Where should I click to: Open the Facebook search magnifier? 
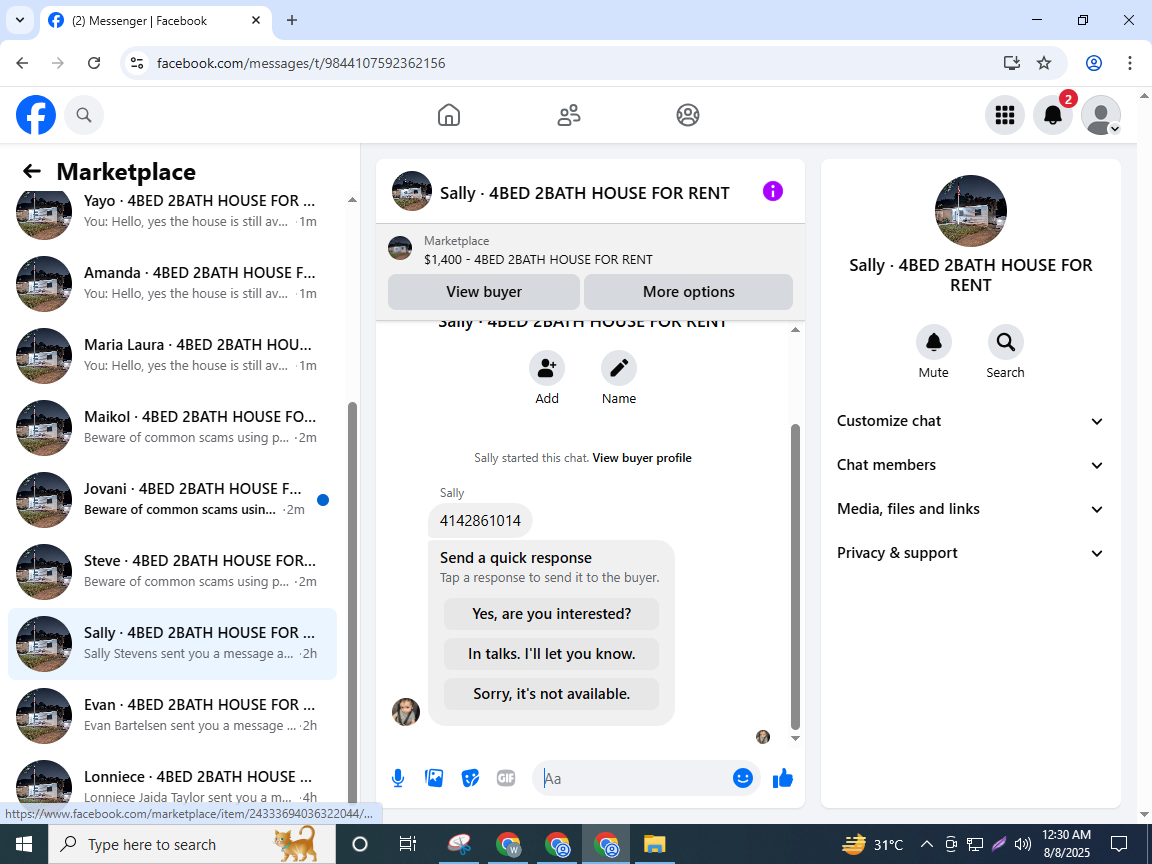84,115
